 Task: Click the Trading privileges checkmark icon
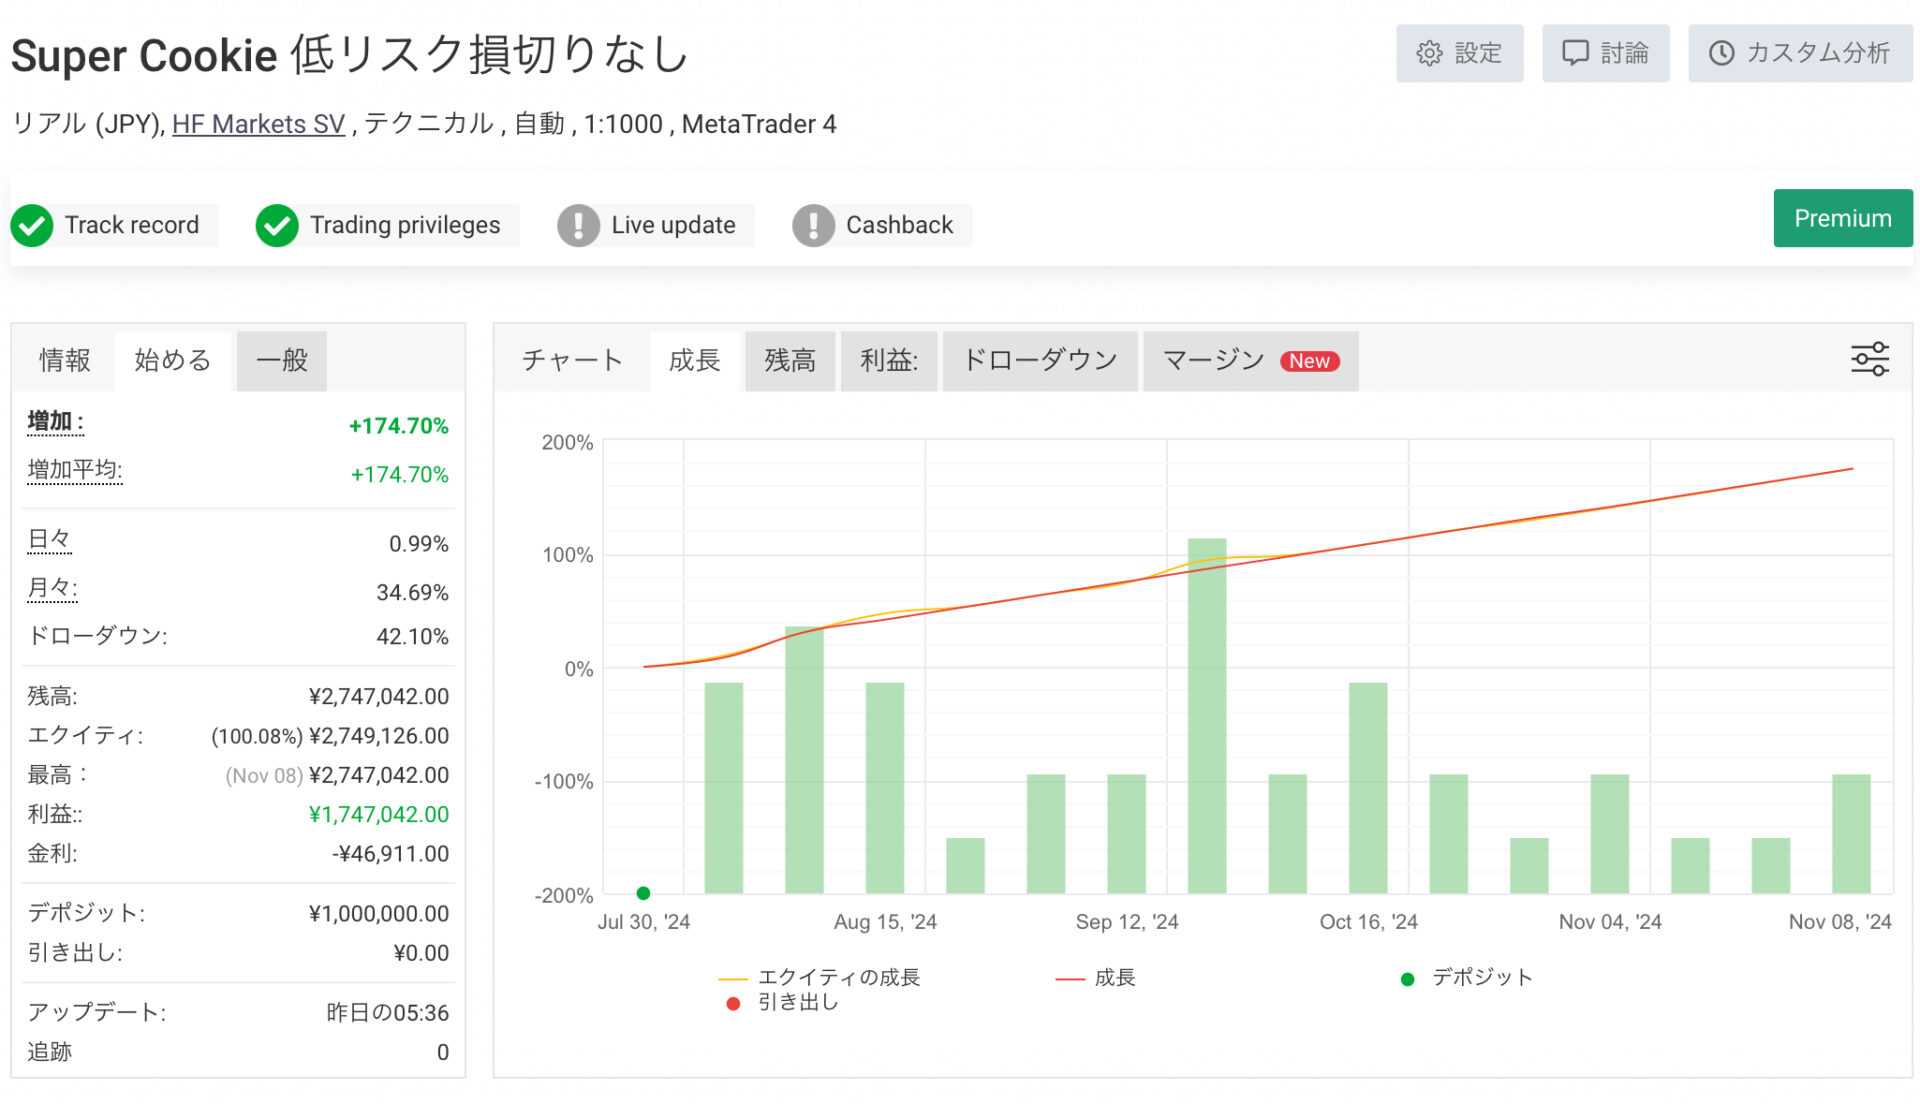click(277, 225)
